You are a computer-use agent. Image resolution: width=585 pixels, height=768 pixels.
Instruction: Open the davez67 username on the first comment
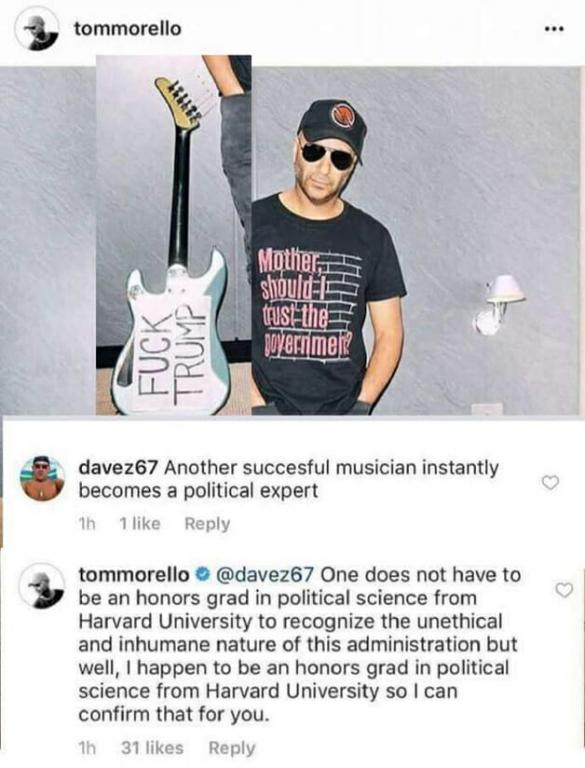pos(118,468)
